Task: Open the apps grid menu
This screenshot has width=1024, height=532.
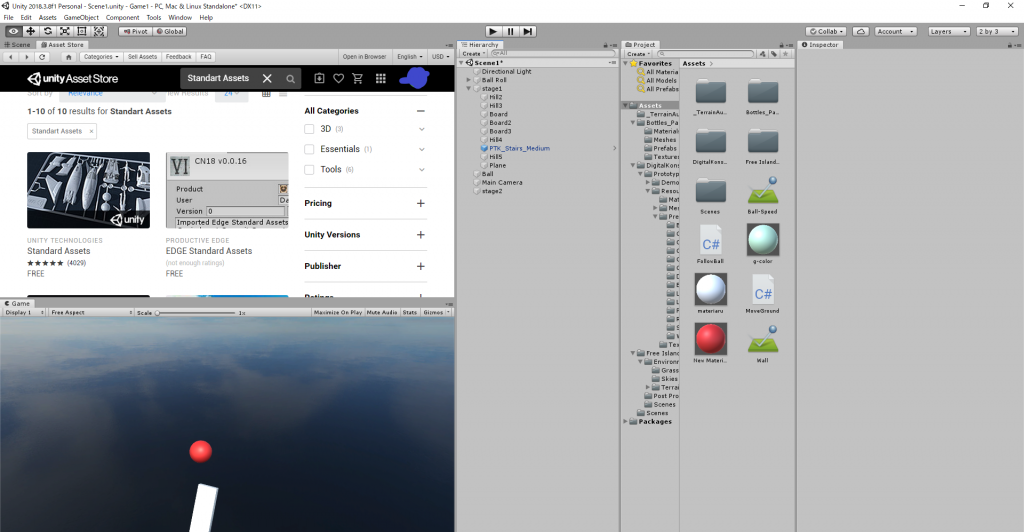Action: pyautogui.click(x=381, y=78)
